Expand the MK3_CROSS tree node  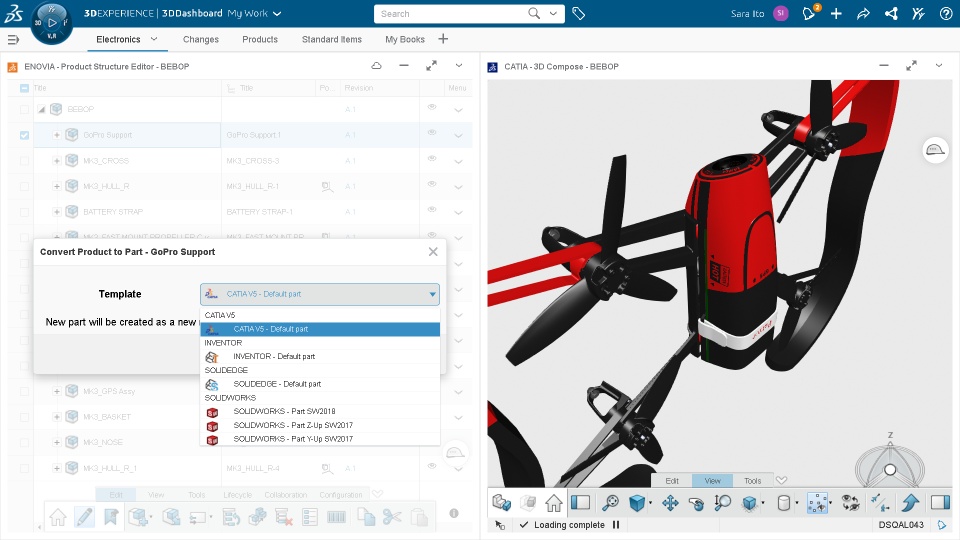click(56, 161)
